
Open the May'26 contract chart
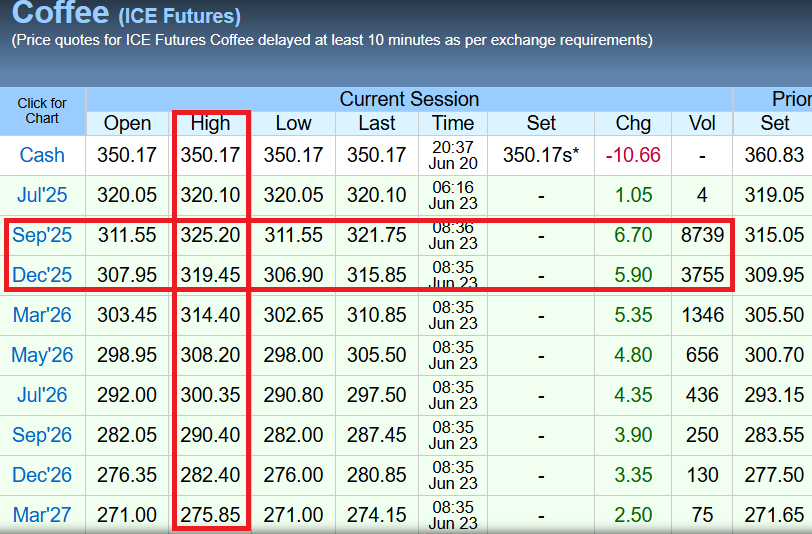42,355
